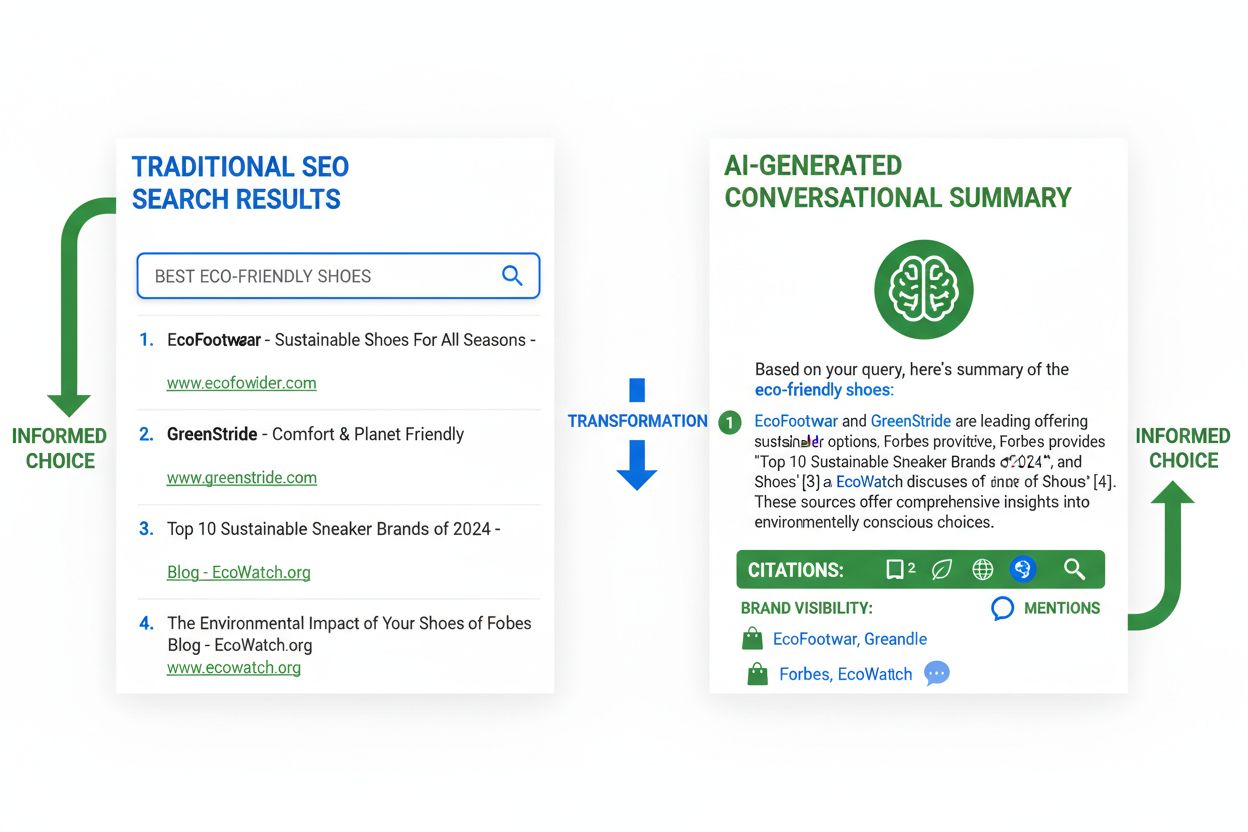Toggle the numbered badge circle beside the summary text
Viewport: 1248px width, 832px height.
pos(729,423)
